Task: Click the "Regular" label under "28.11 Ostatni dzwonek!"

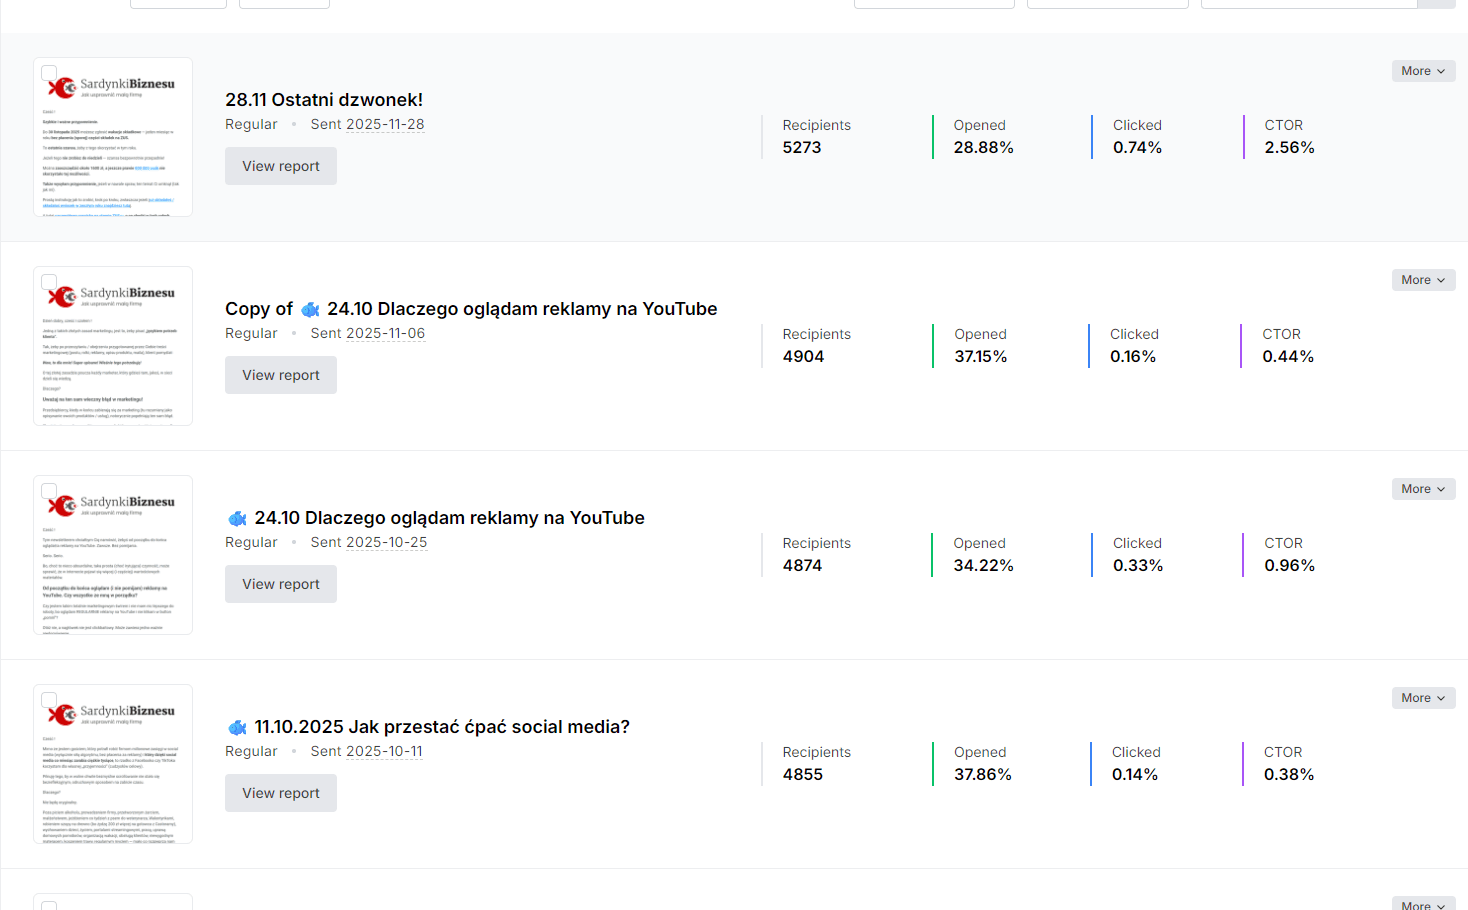Action: 251,125
